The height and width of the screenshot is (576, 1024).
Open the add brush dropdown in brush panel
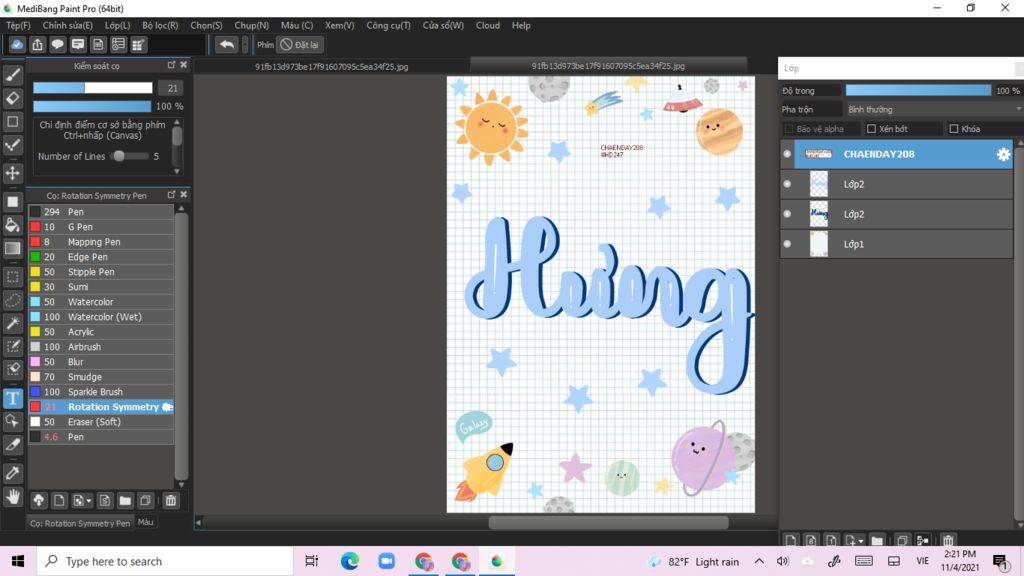pyautogui.click(x=82, y=501)
